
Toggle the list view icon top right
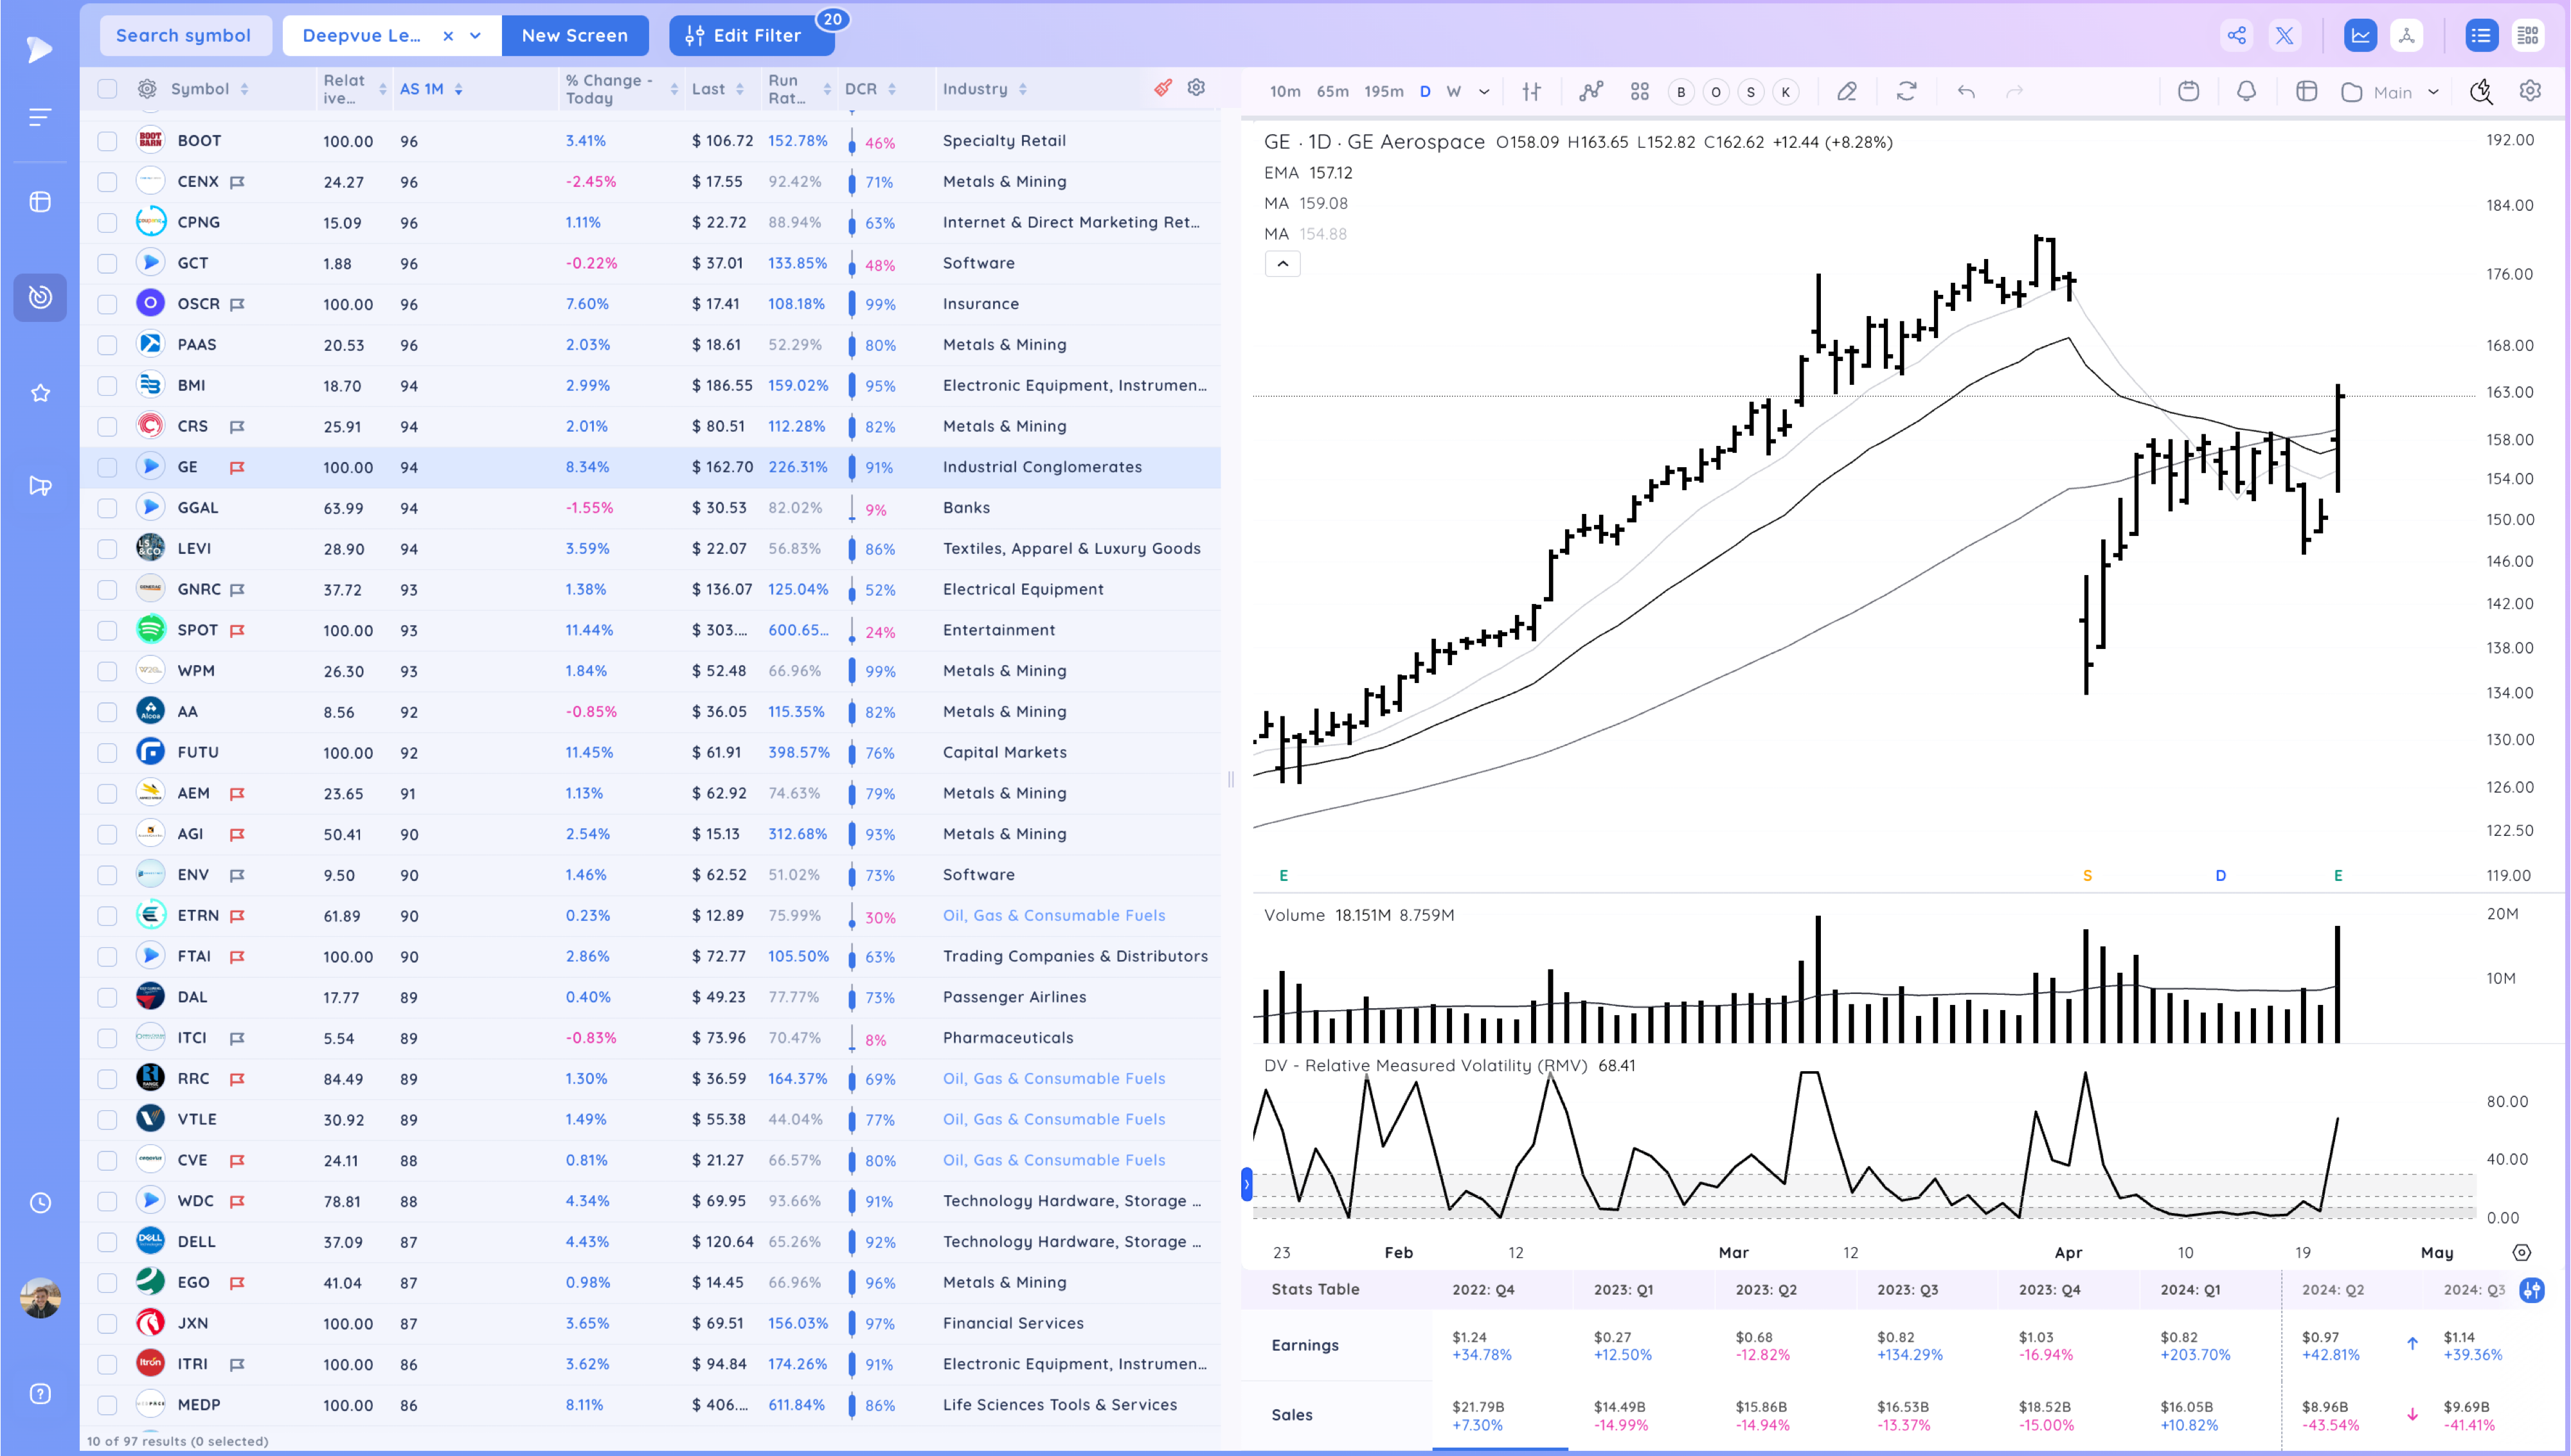click(2481, 36)
